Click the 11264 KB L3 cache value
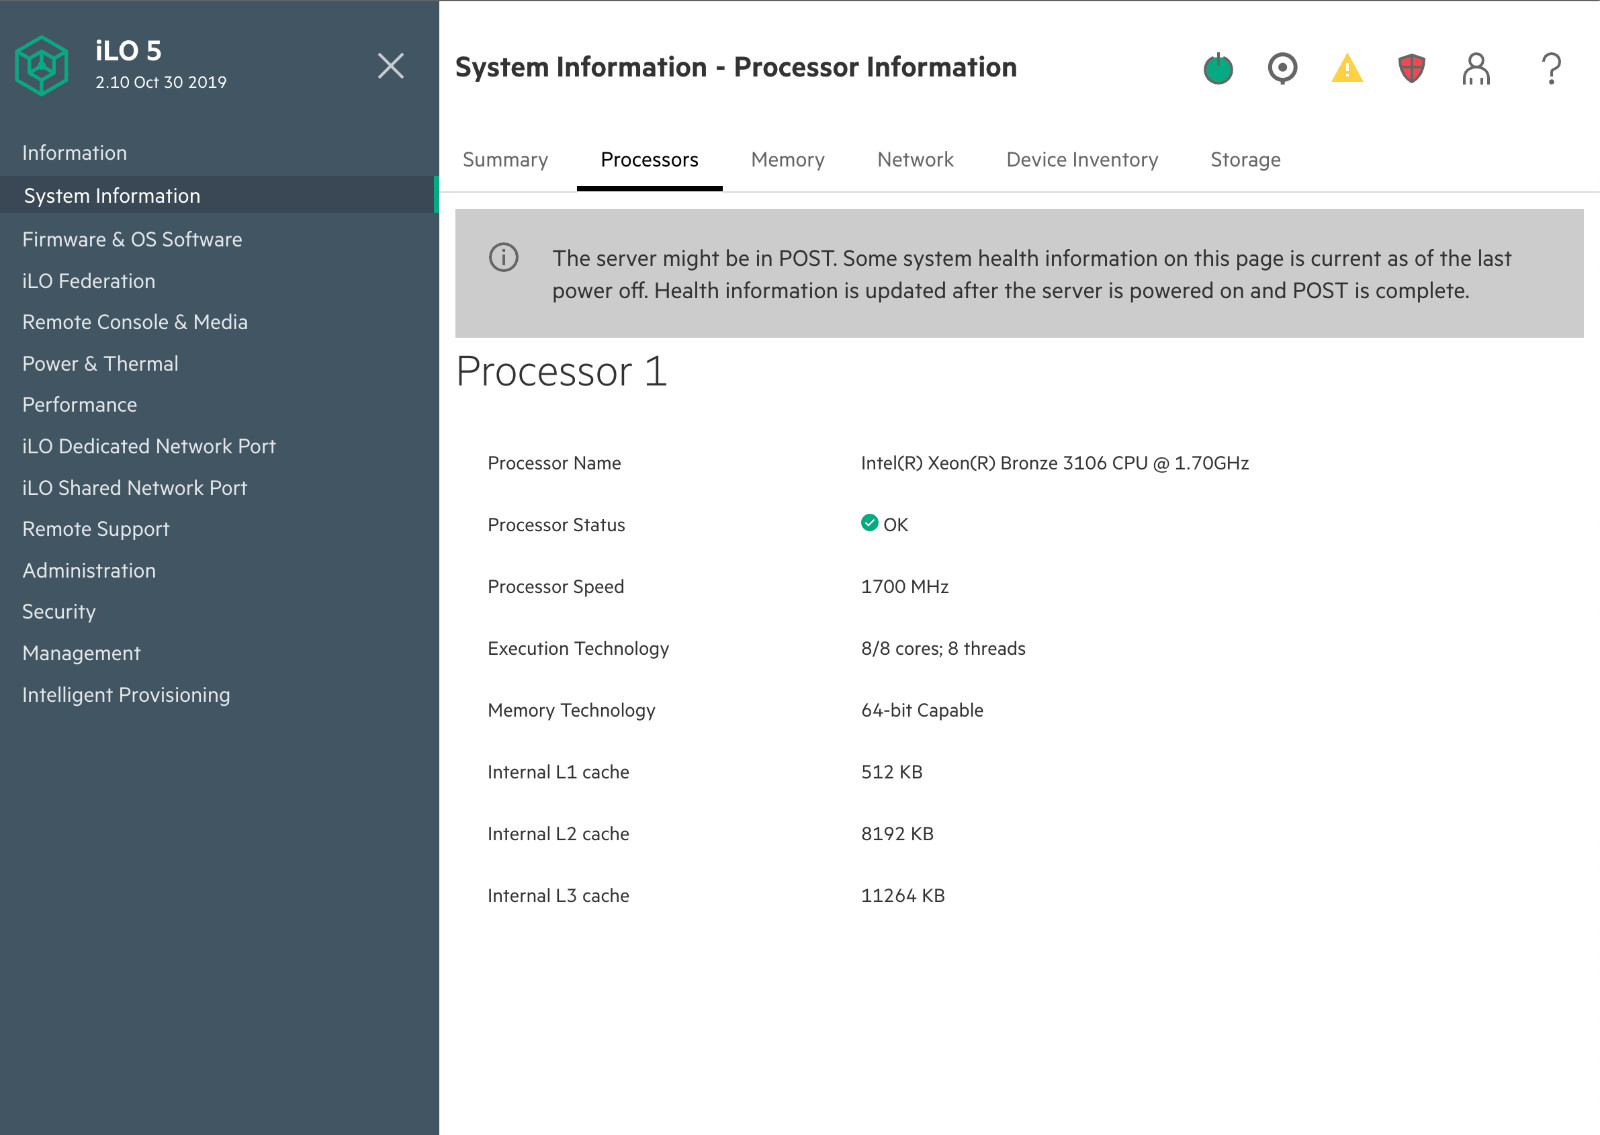 tap(903, 896)
